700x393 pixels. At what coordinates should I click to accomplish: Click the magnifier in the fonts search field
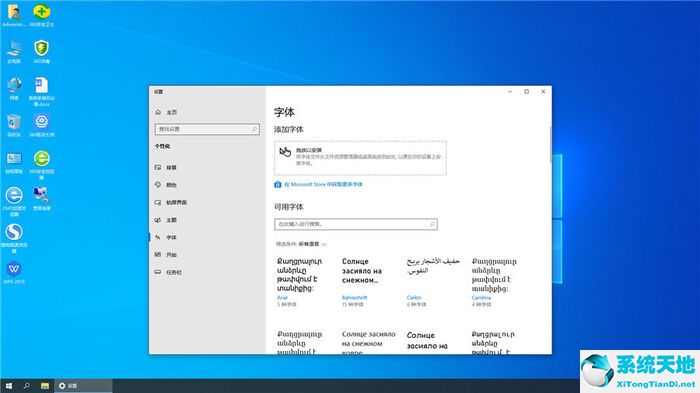tap(432, 224)
